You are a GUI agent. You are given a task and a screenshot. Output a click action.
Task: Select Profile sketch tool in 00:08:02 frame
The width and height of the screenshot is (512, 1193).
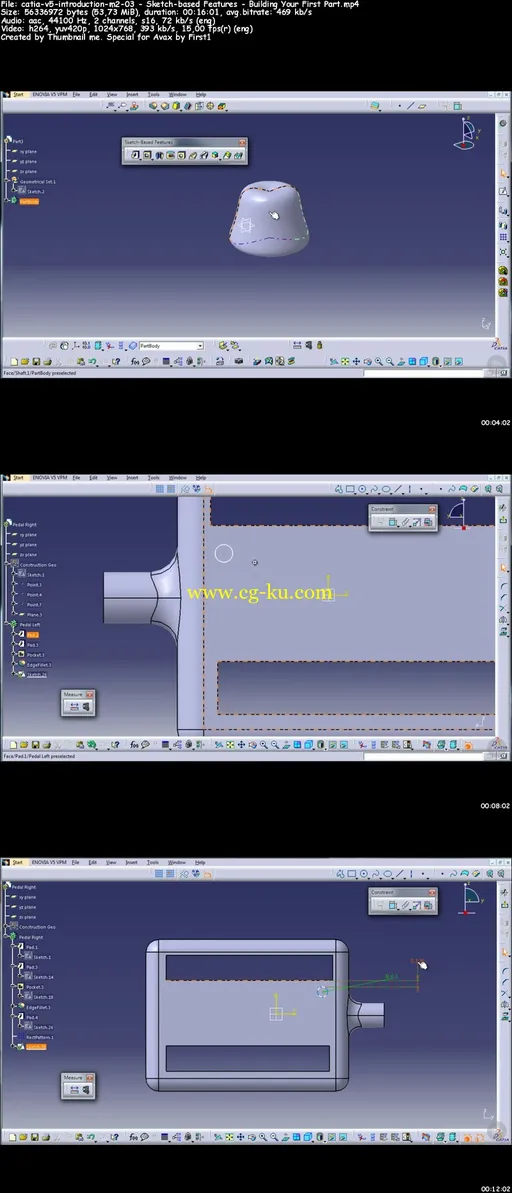pyautogui.click(x=339, y=489)
